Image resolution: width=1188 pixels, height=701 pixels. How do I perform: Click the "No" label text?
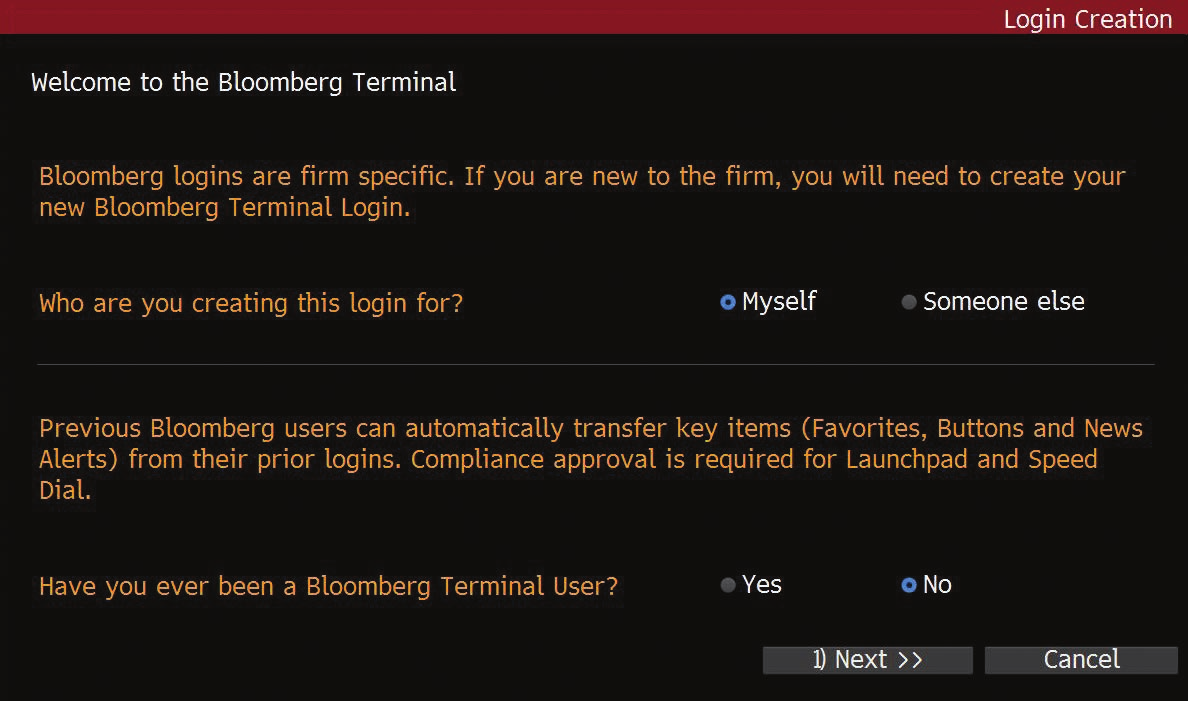click(937, 585)
